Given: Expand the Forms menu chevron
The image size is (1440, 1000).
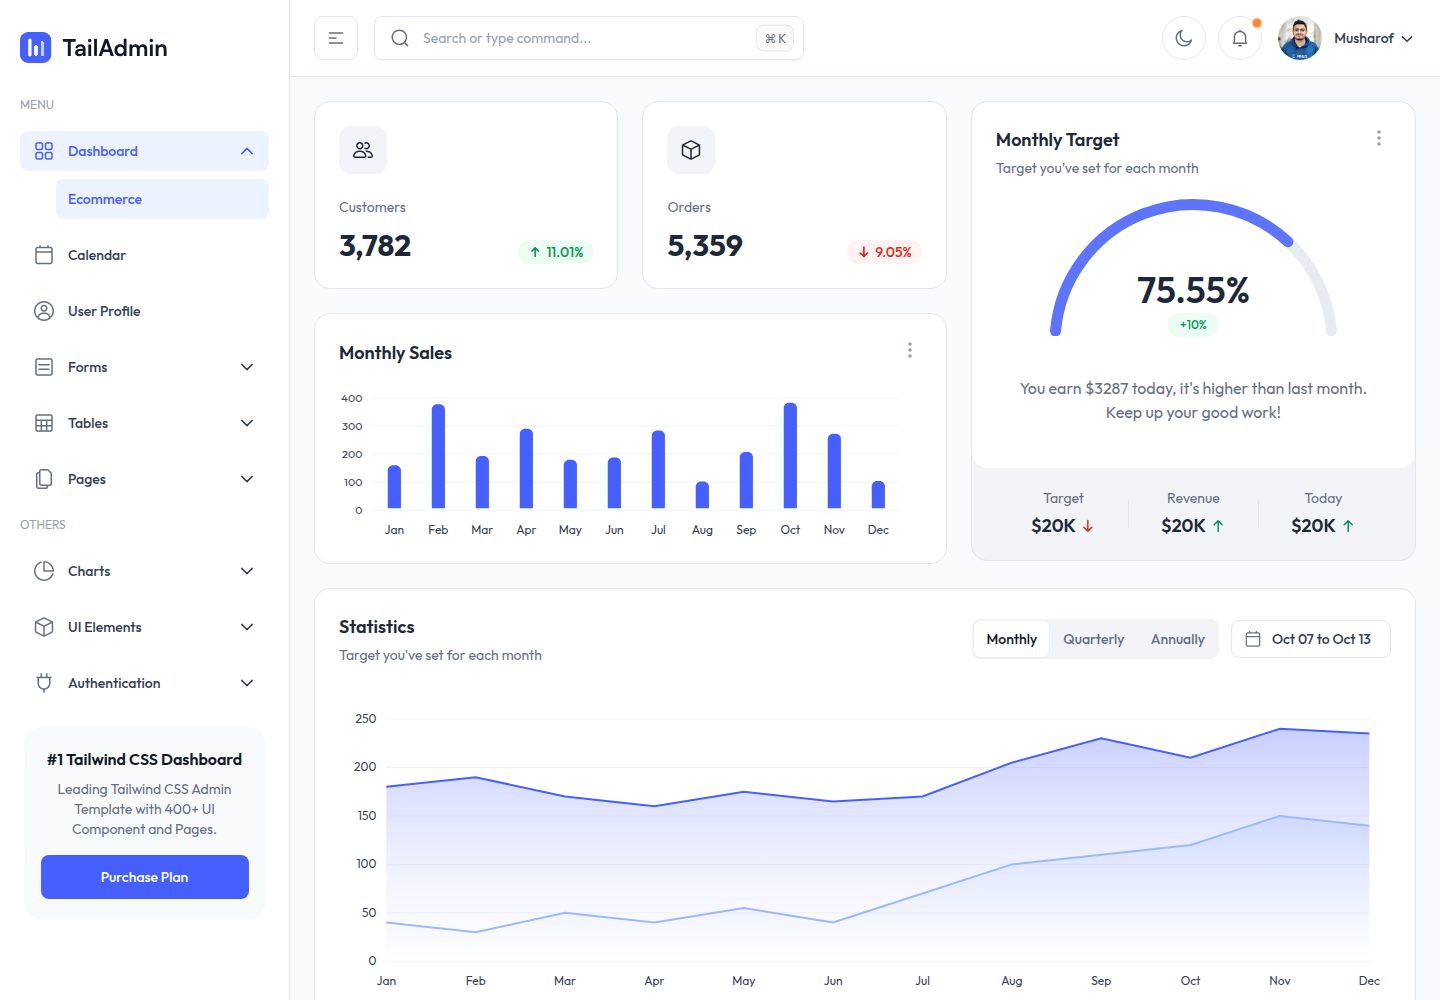Looking at the screenshot, I should (x=247, y=367).
